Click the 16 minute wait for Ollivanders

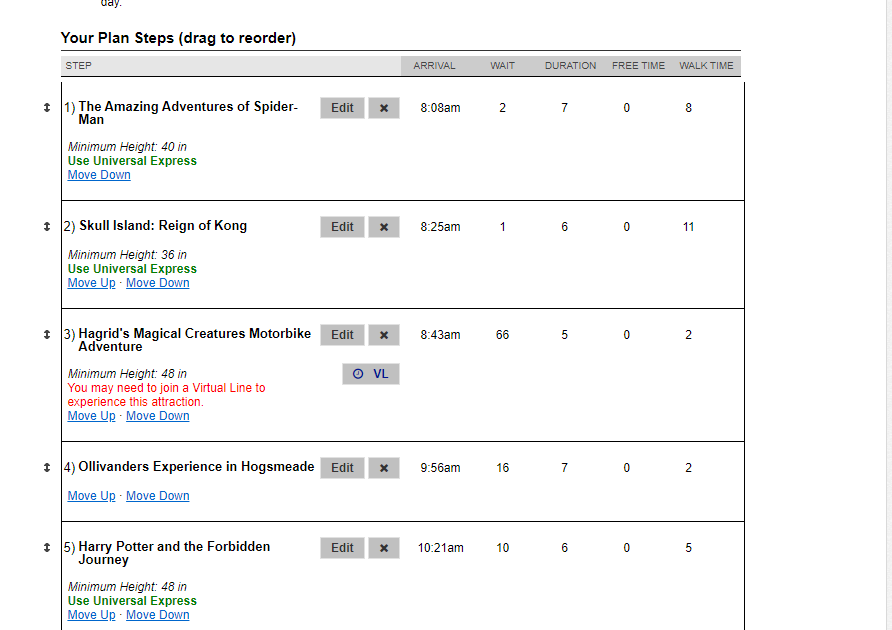point(502,468)
